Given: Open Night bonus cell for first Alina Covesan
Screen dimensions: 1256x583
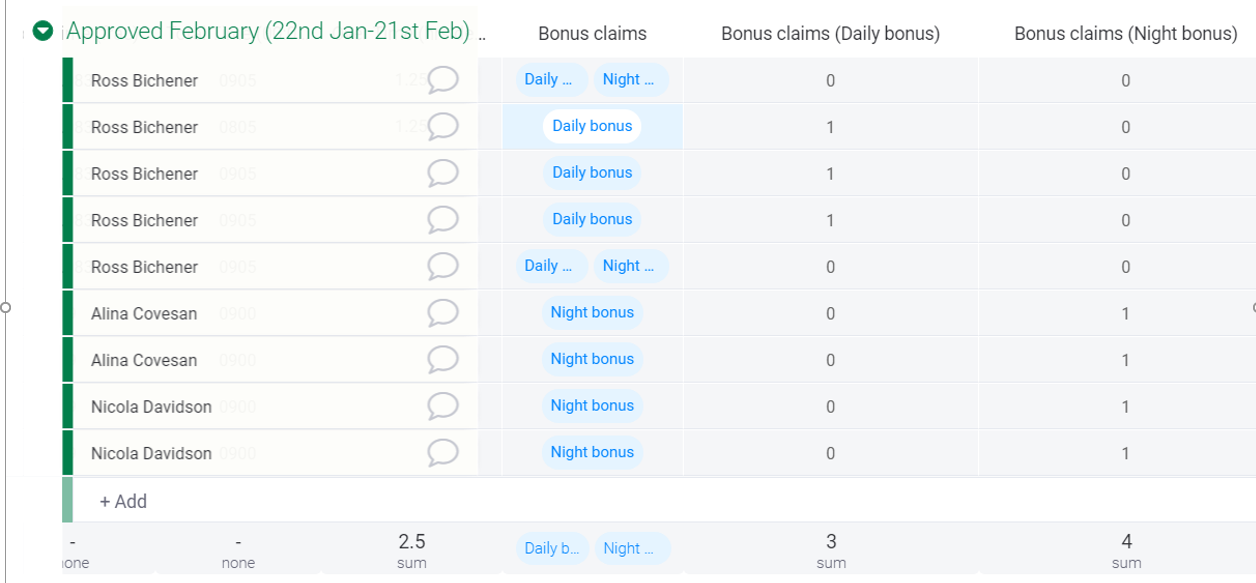Looking at the screenshot, I should point(592,313).
